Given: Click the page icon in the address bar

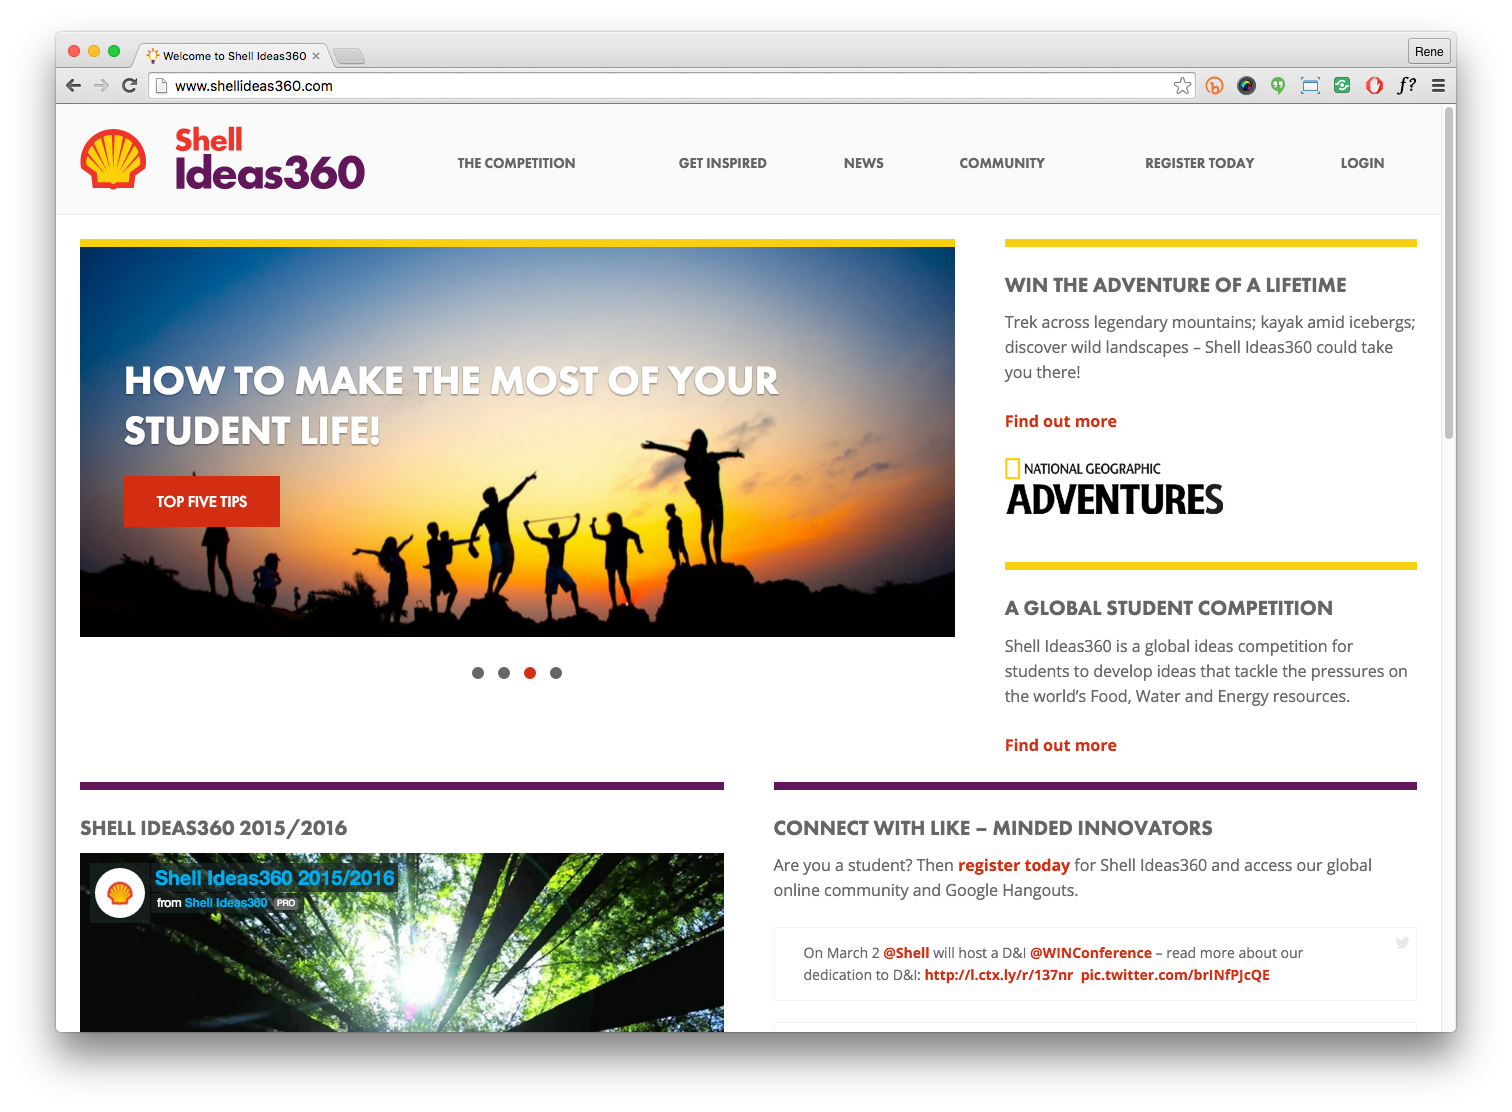Looking at the screenshot, I should pyautogui.click(x=161, y=86).
